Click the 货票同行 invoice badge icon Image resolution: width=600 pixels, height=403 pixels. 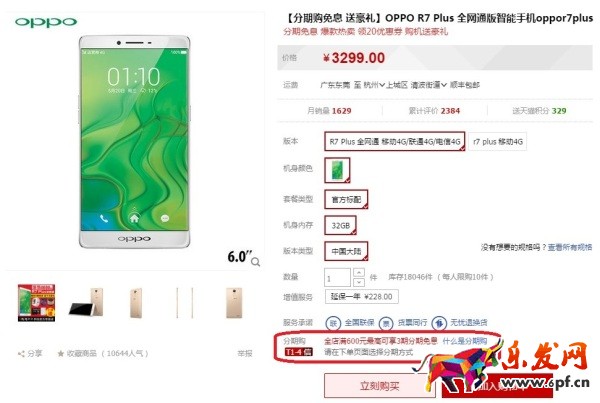(x=386, y=323)
